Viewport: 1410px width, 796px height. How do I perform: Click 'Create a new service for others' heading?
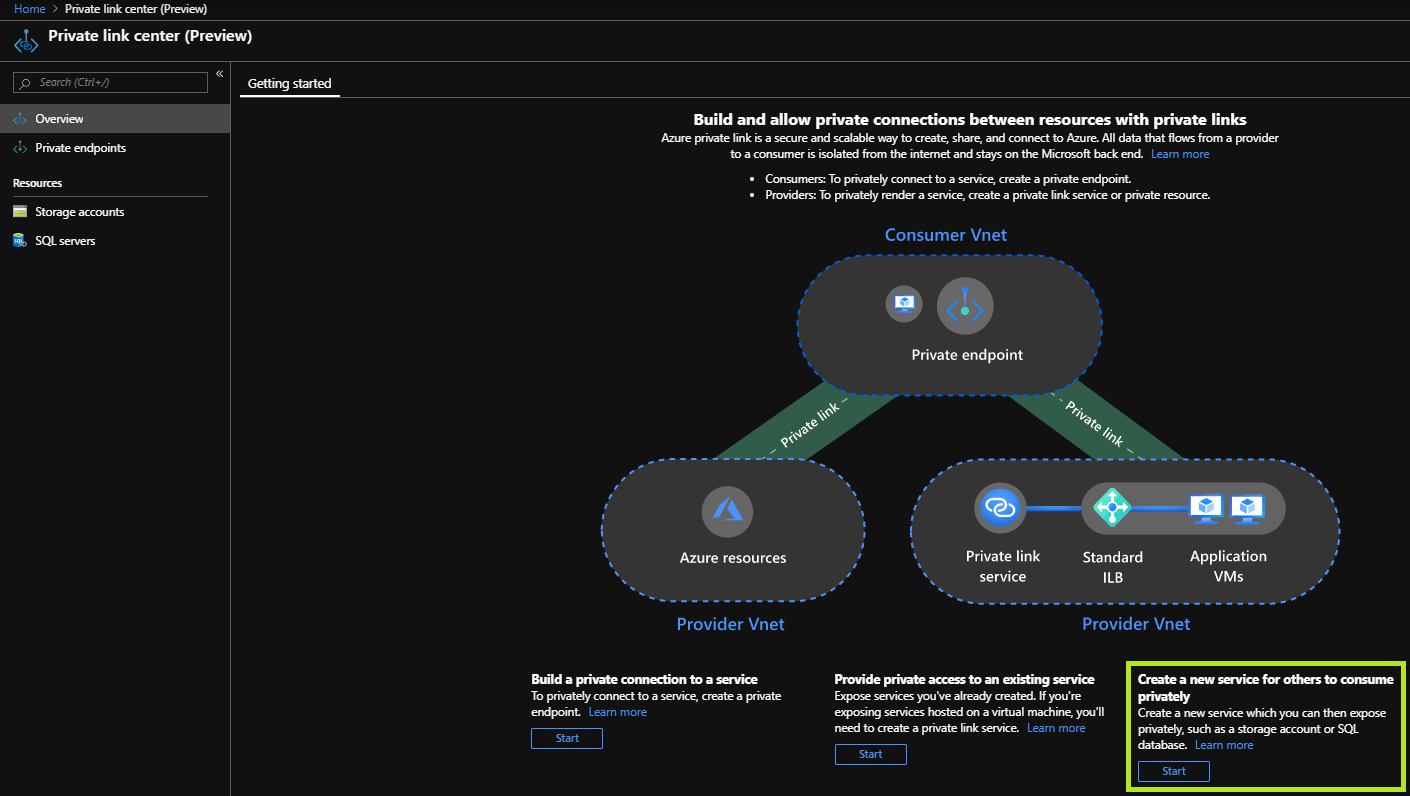[1265, 687]
